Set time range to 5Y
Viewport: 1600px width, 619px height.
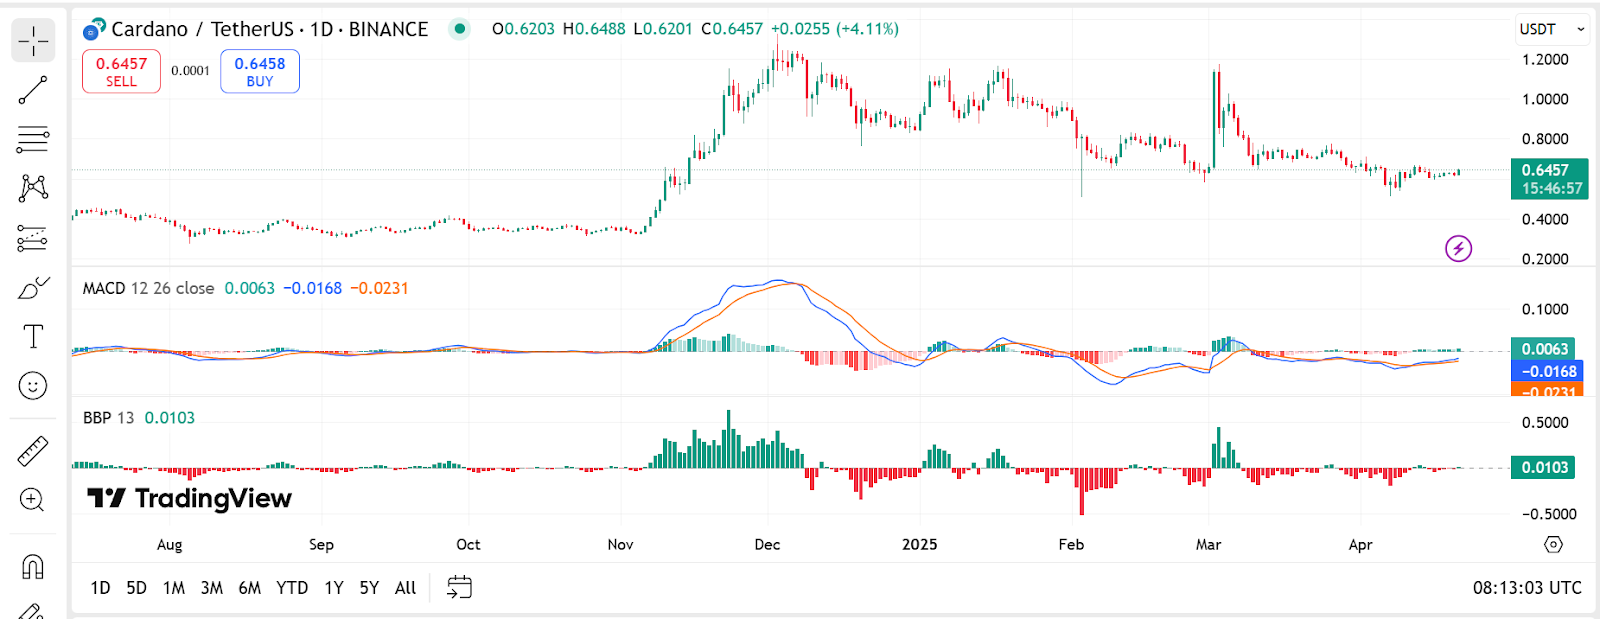(369, 588)
